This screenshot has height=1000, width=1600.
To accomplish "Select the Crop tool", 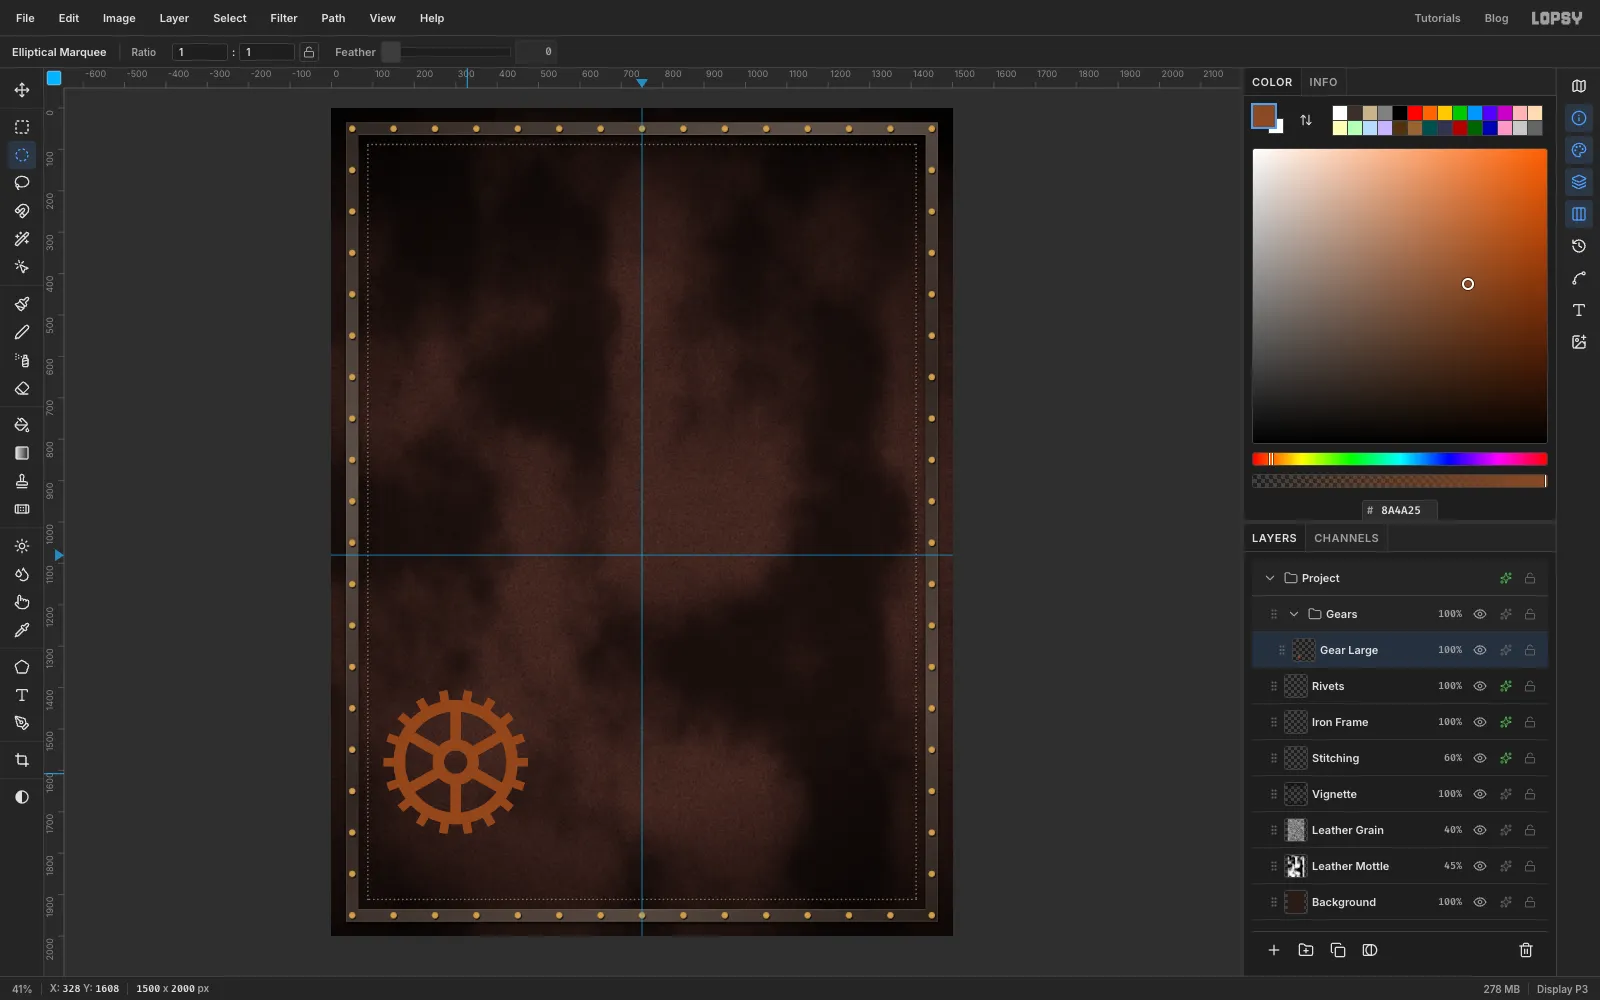I will [x=22, y=760].
